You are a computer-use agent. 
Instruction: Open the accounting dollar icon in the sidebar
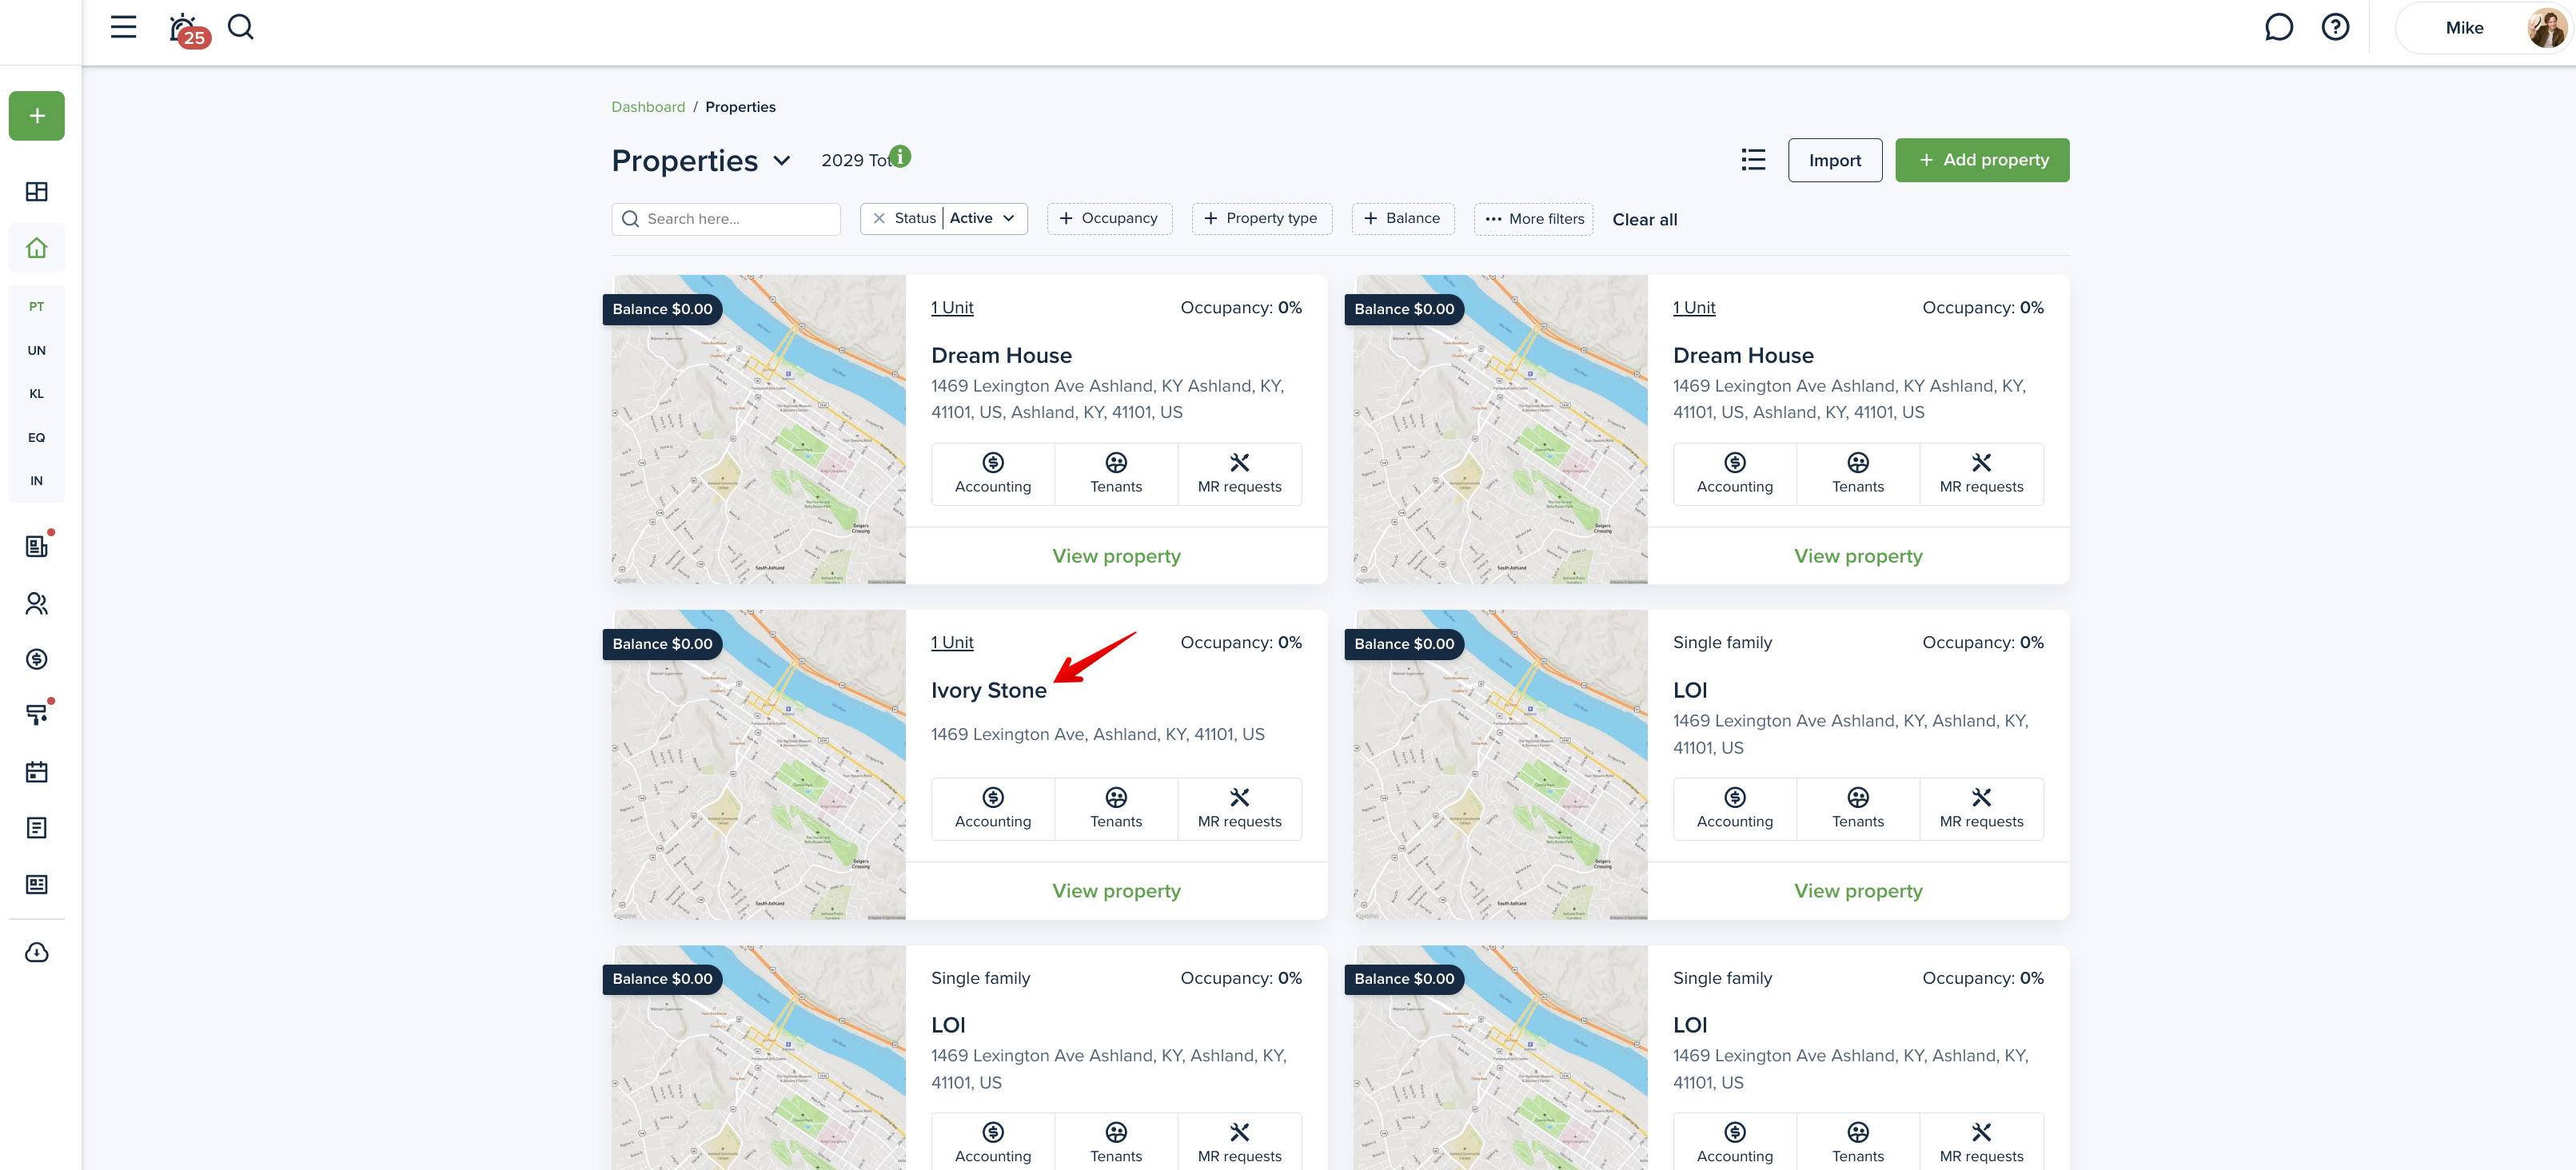(37, 659)
